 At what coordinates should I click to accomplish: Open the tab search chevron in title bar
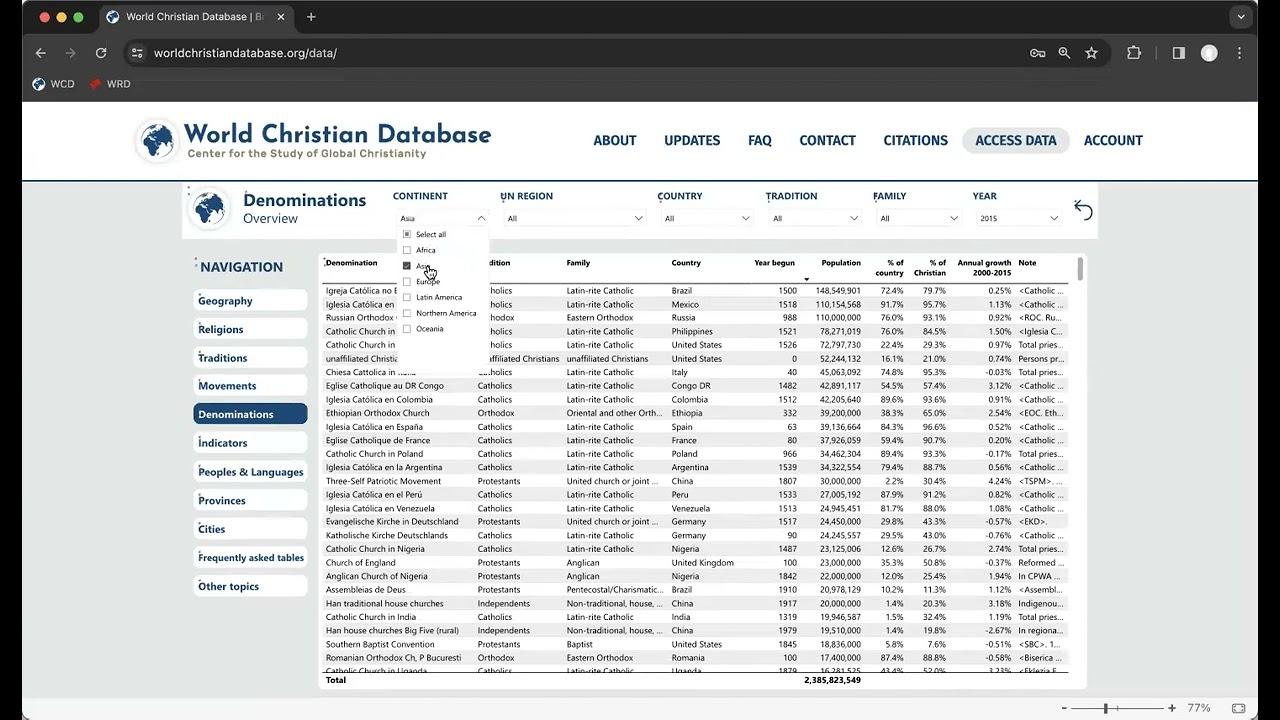pos(1241,17)
